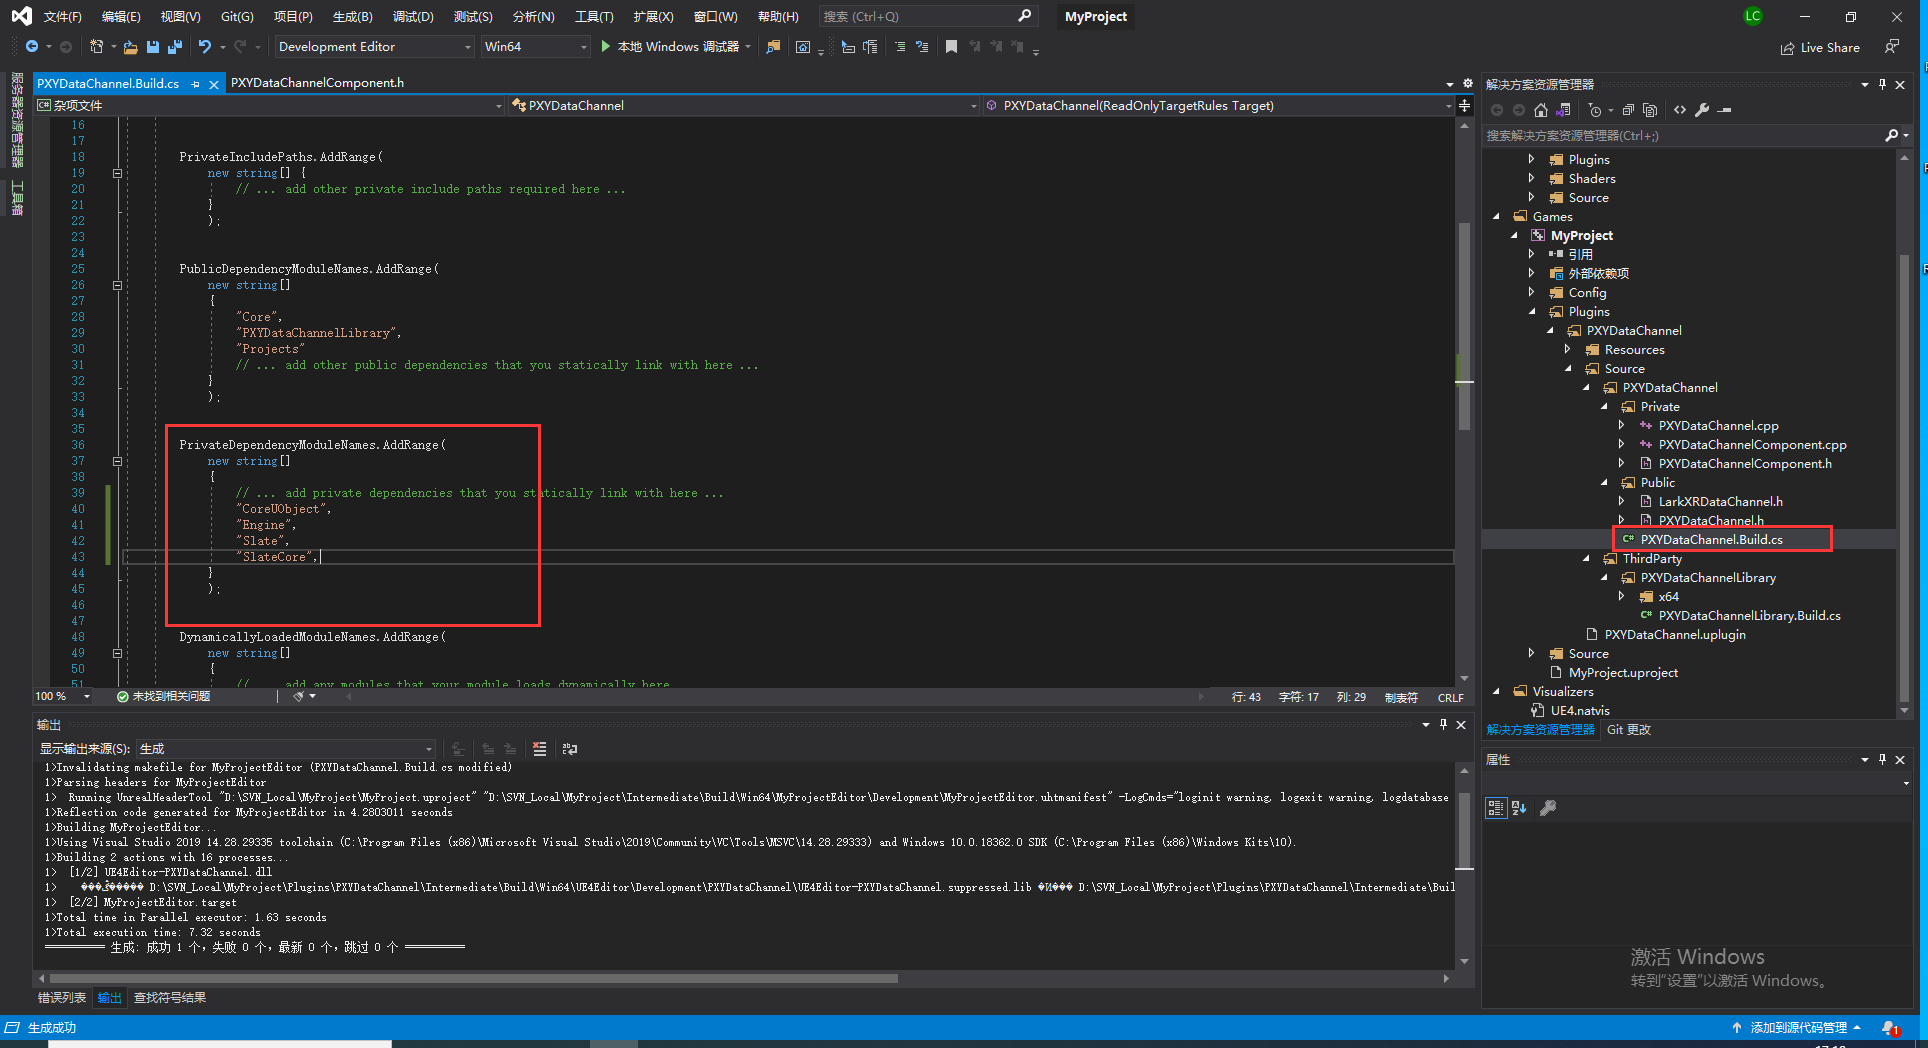
Task: Click the bookmark icon in the toolbar
Action: pyautogui.click(x=951, y=47)
